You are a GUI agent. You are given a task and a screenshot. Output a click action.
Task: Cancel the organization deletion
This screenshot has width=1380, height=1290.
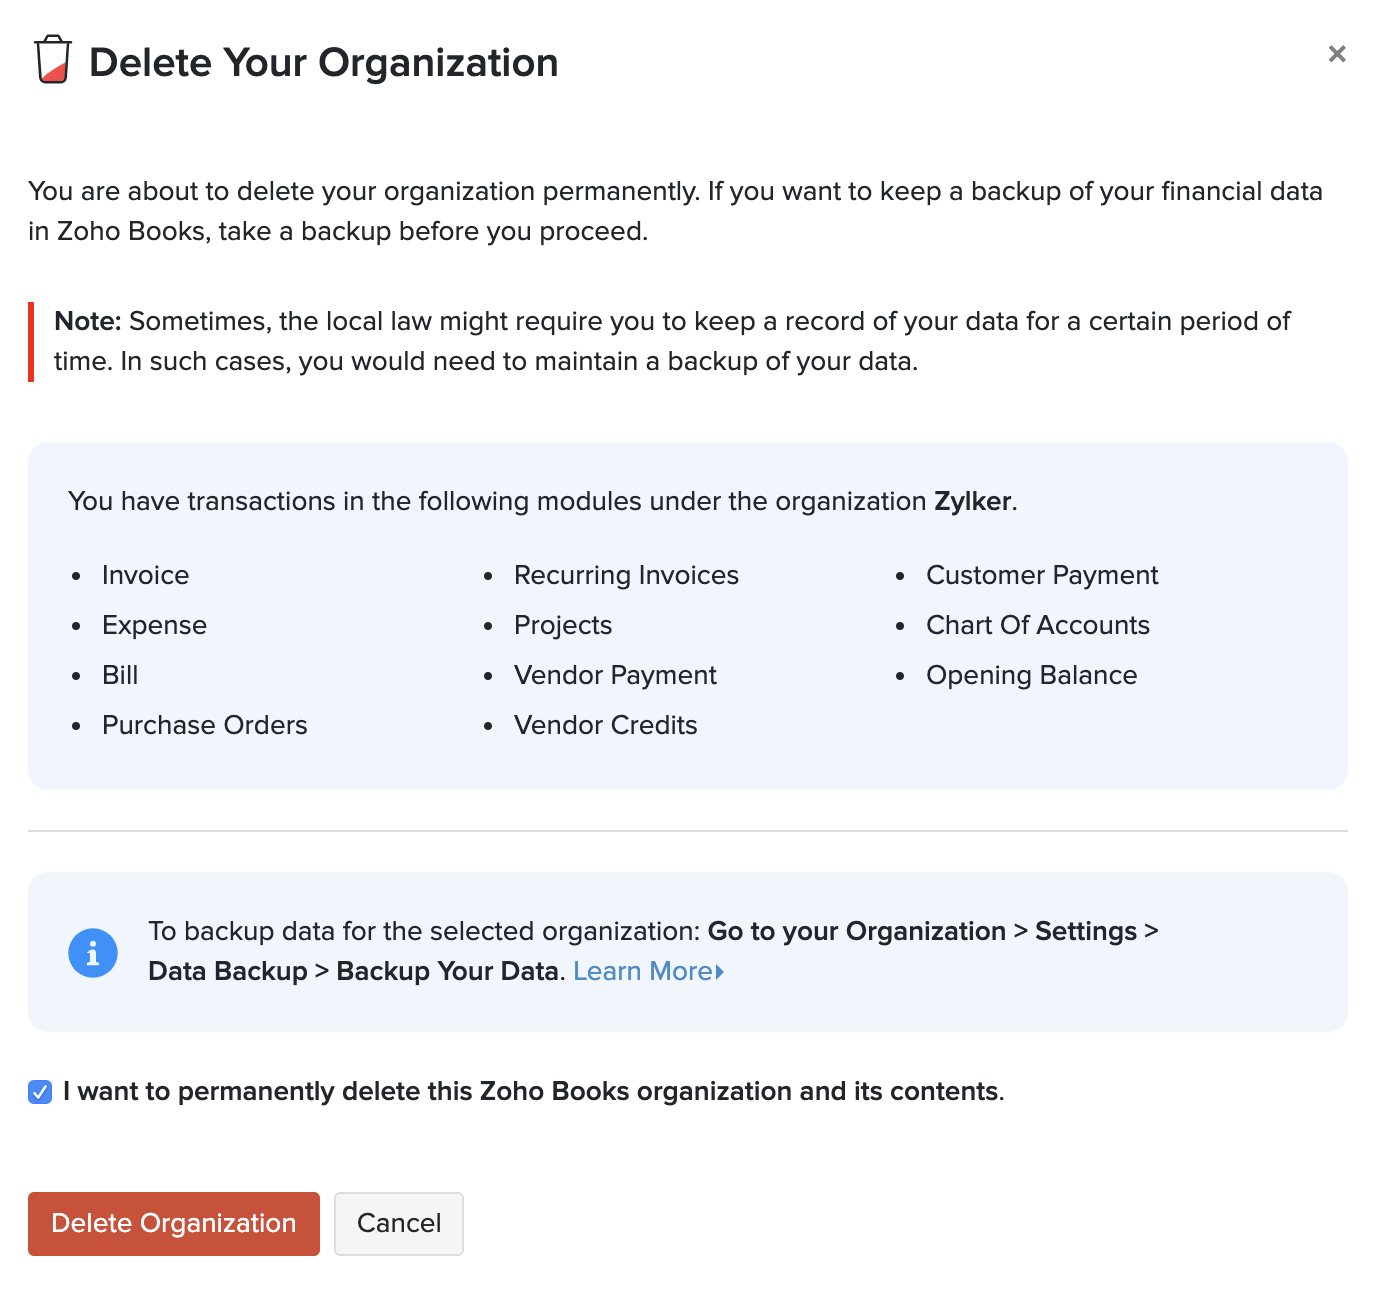[x=398, y=1223]
